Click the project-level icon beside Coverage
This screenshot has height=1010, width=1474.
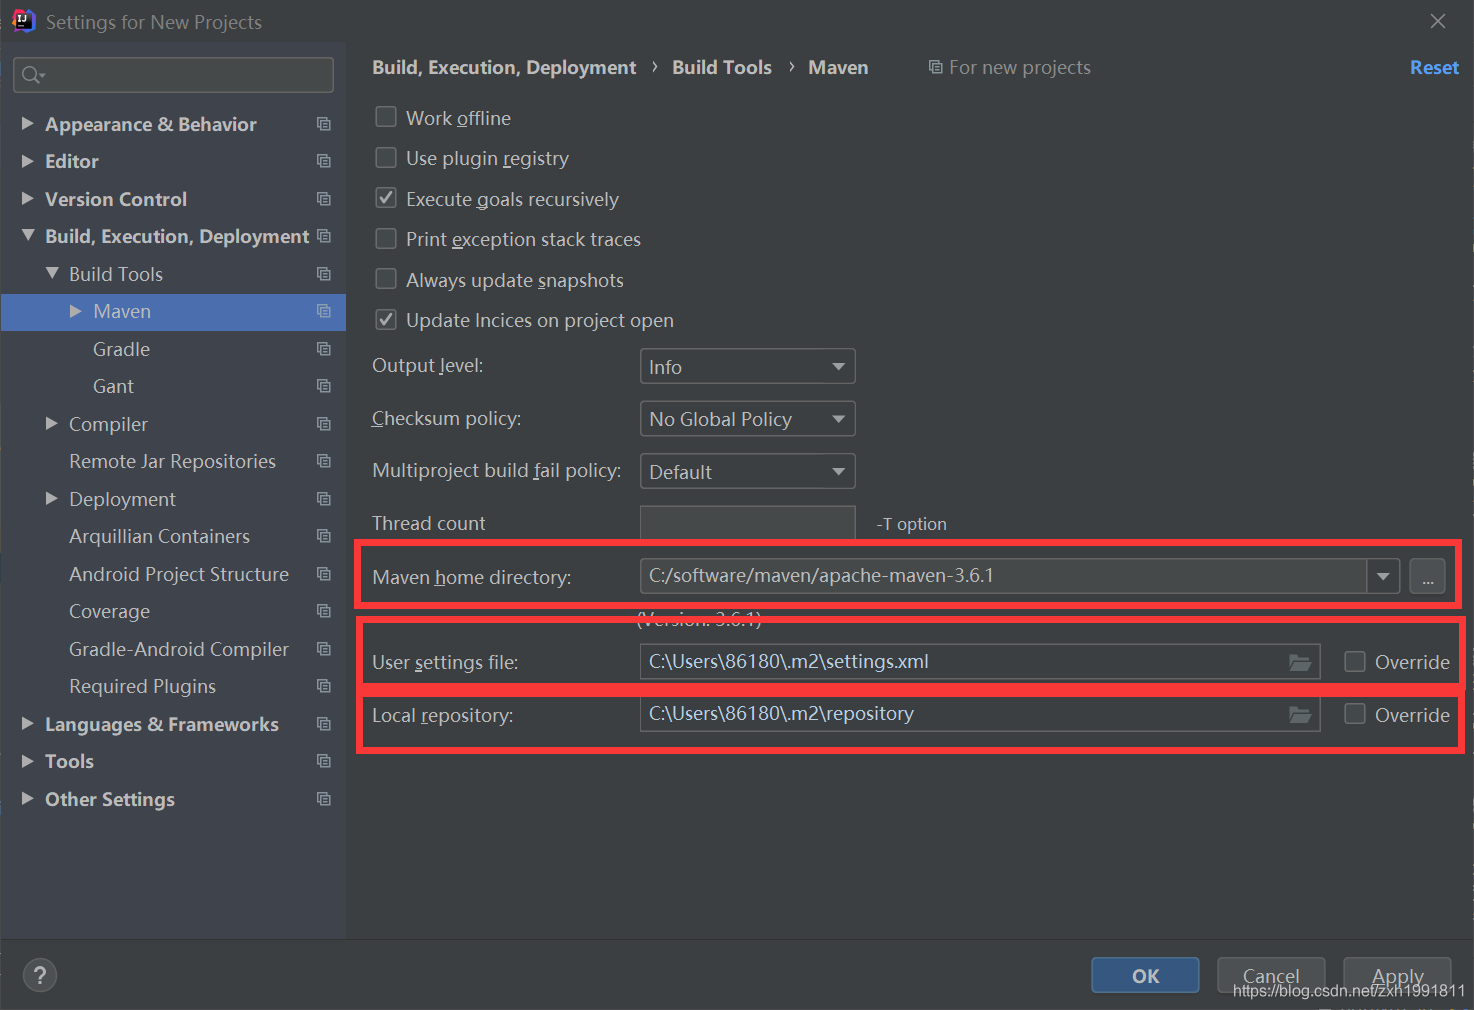pos(323,611)
